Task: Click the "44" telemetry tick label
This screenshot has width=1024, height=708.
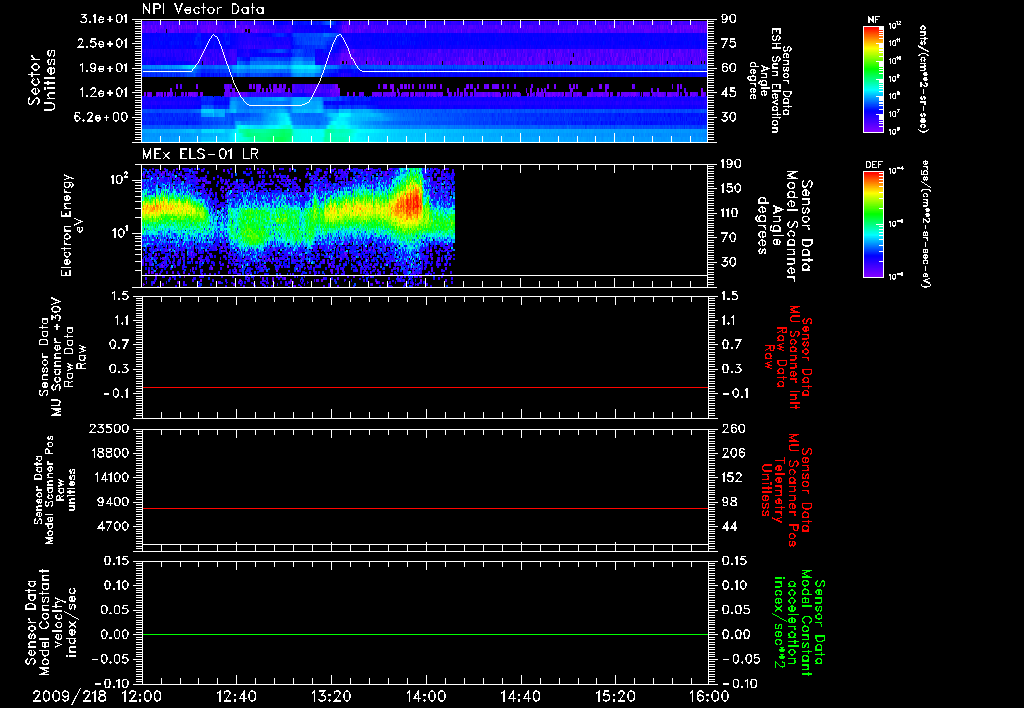Action: [729, 526]
